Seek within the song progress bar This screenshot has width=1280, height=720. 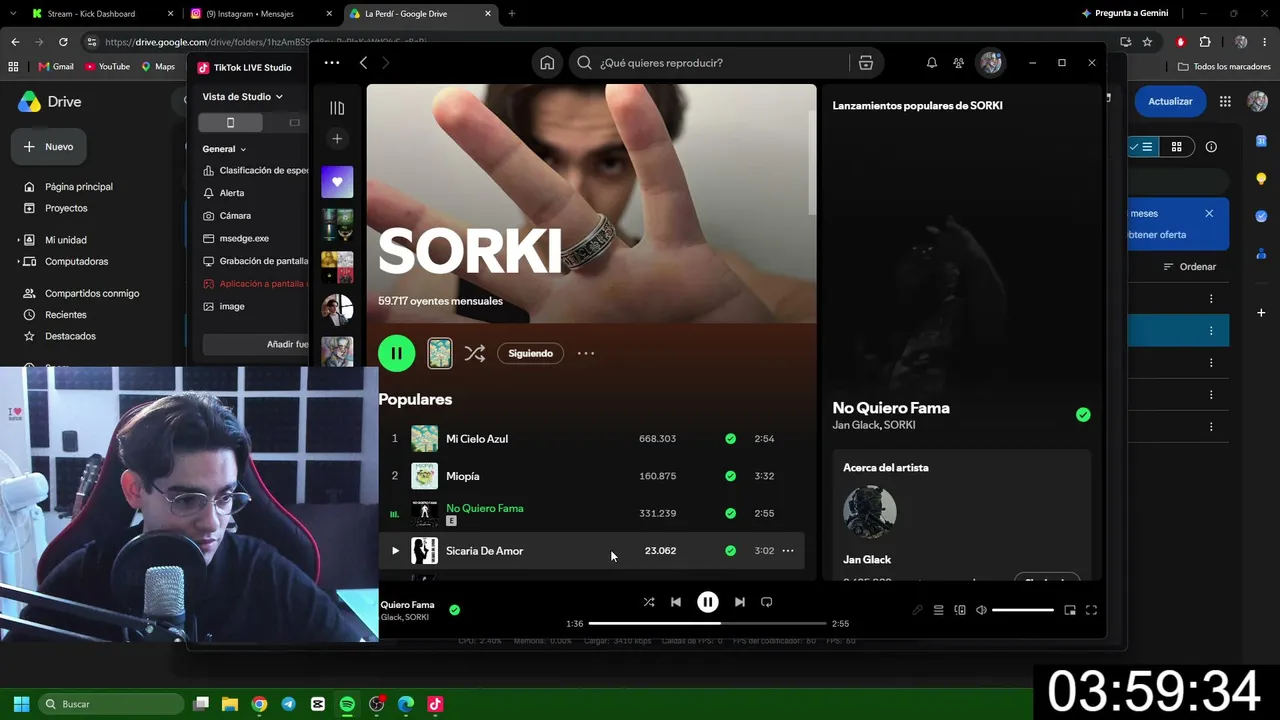708,624
